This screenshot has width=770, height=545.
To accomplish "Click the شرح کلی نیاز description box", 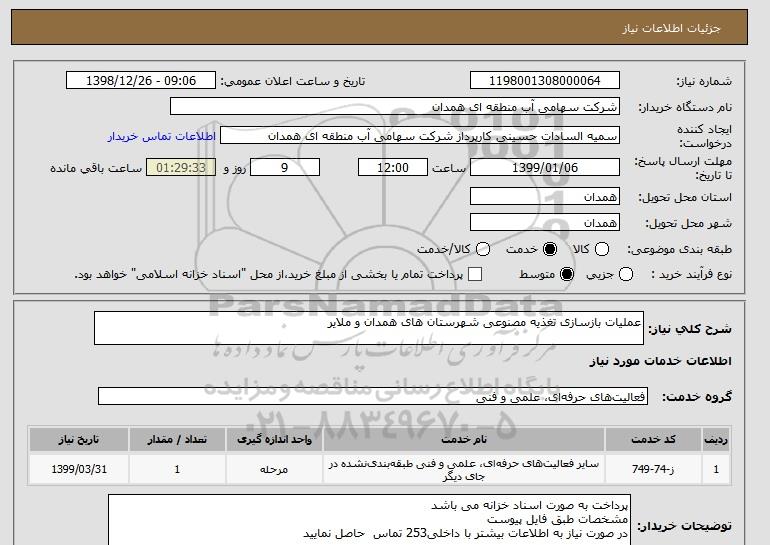I will pos(369,328).
